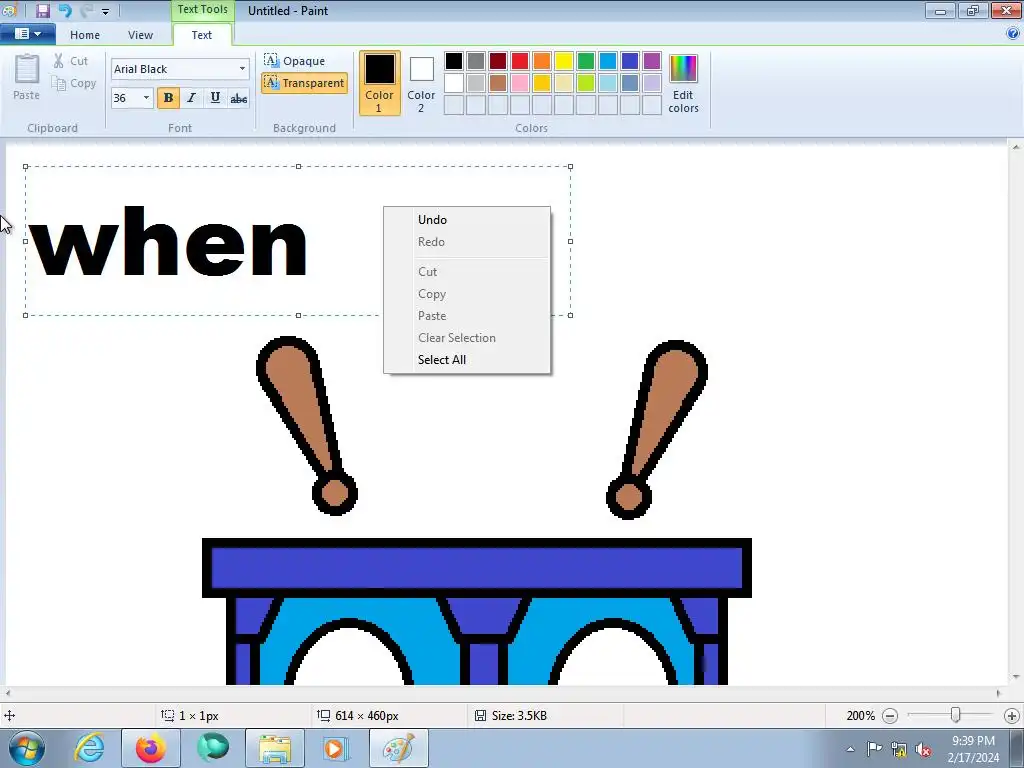
Task: Toggle Bold text formatting
Action: click(168, 98)
